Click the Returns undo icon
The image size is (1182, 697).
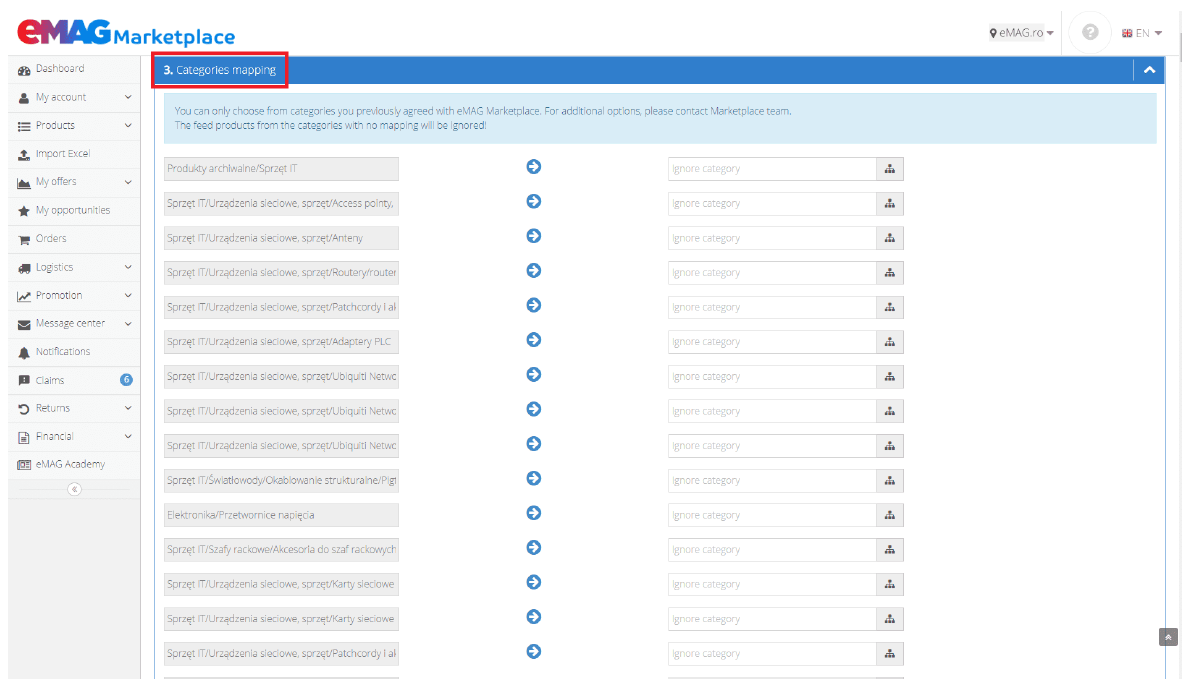pyautogui.click(x=24, y=409)
